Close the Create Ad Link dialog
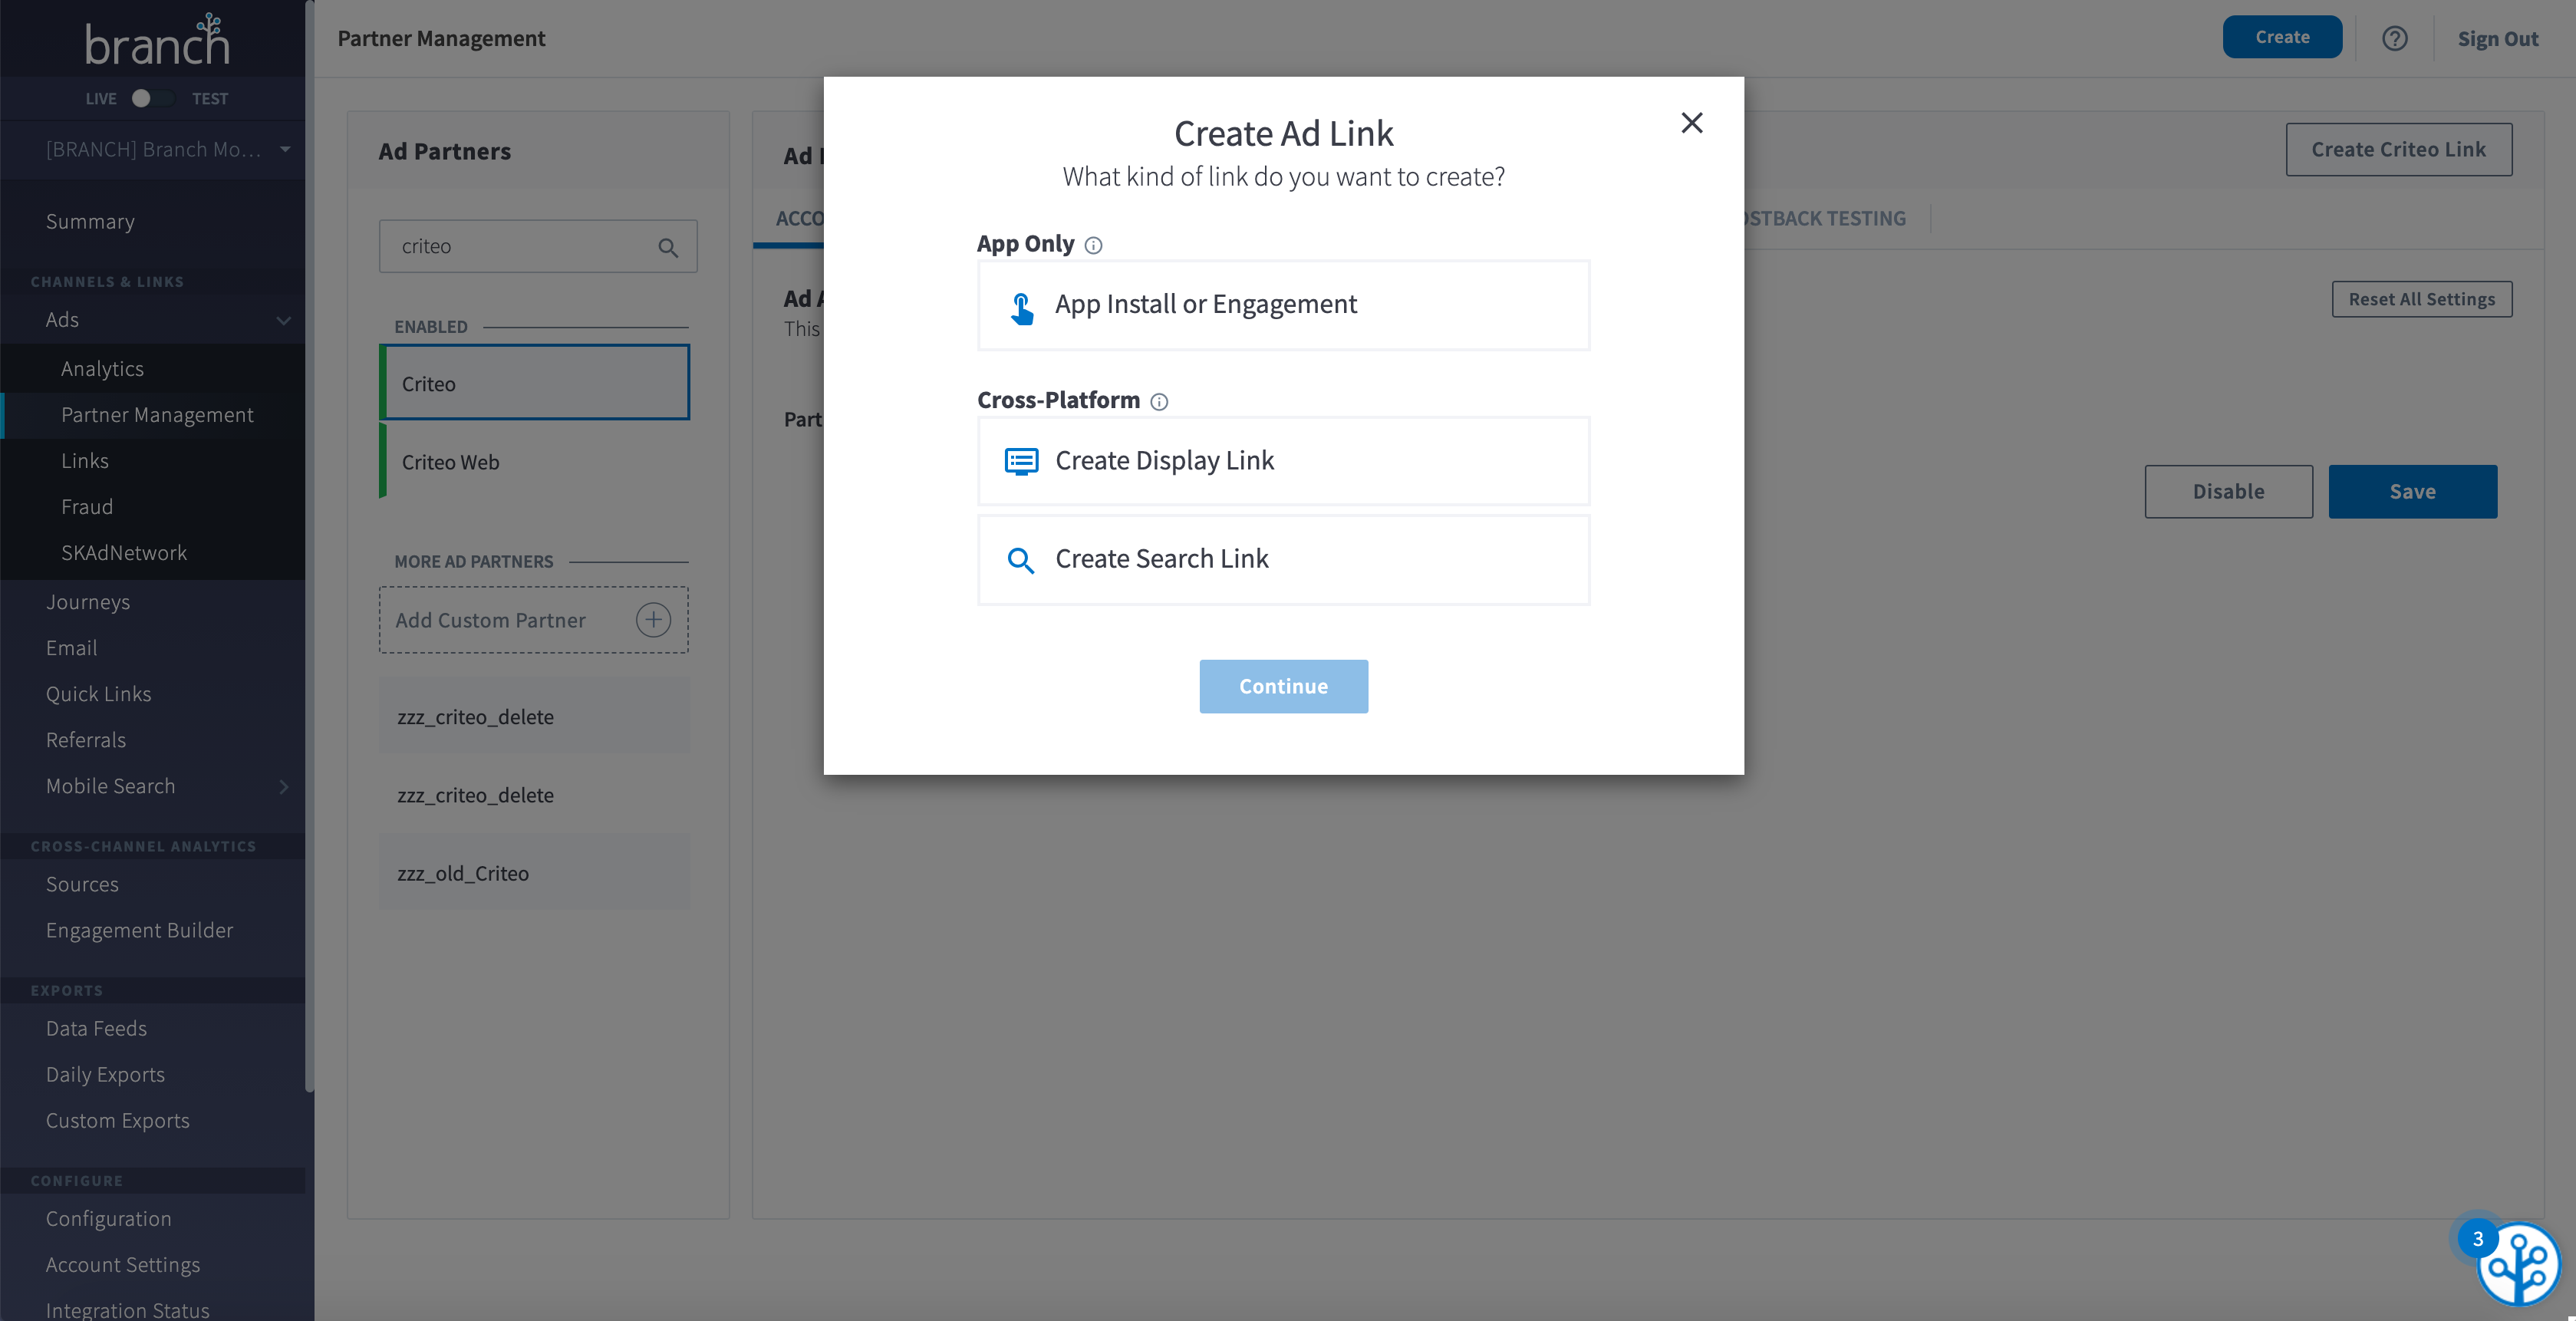 pos(1692,123)
